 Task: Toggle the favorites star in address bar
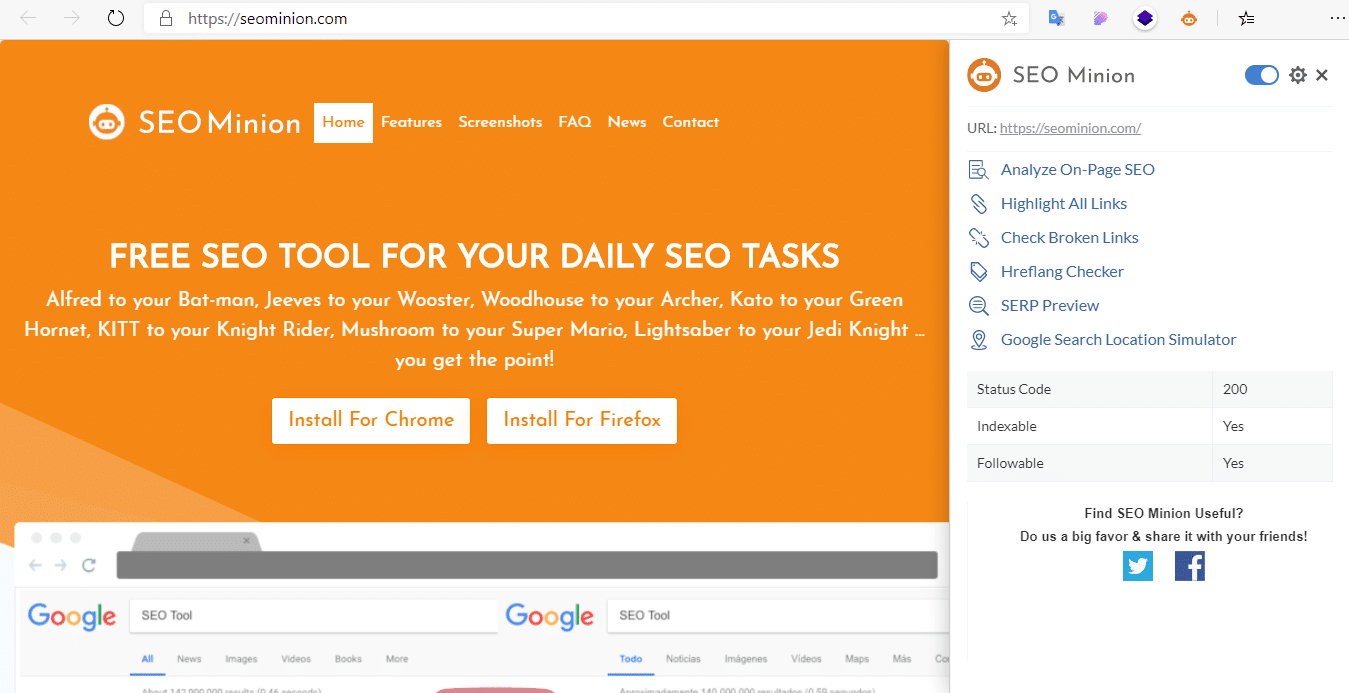[1009, 18]
